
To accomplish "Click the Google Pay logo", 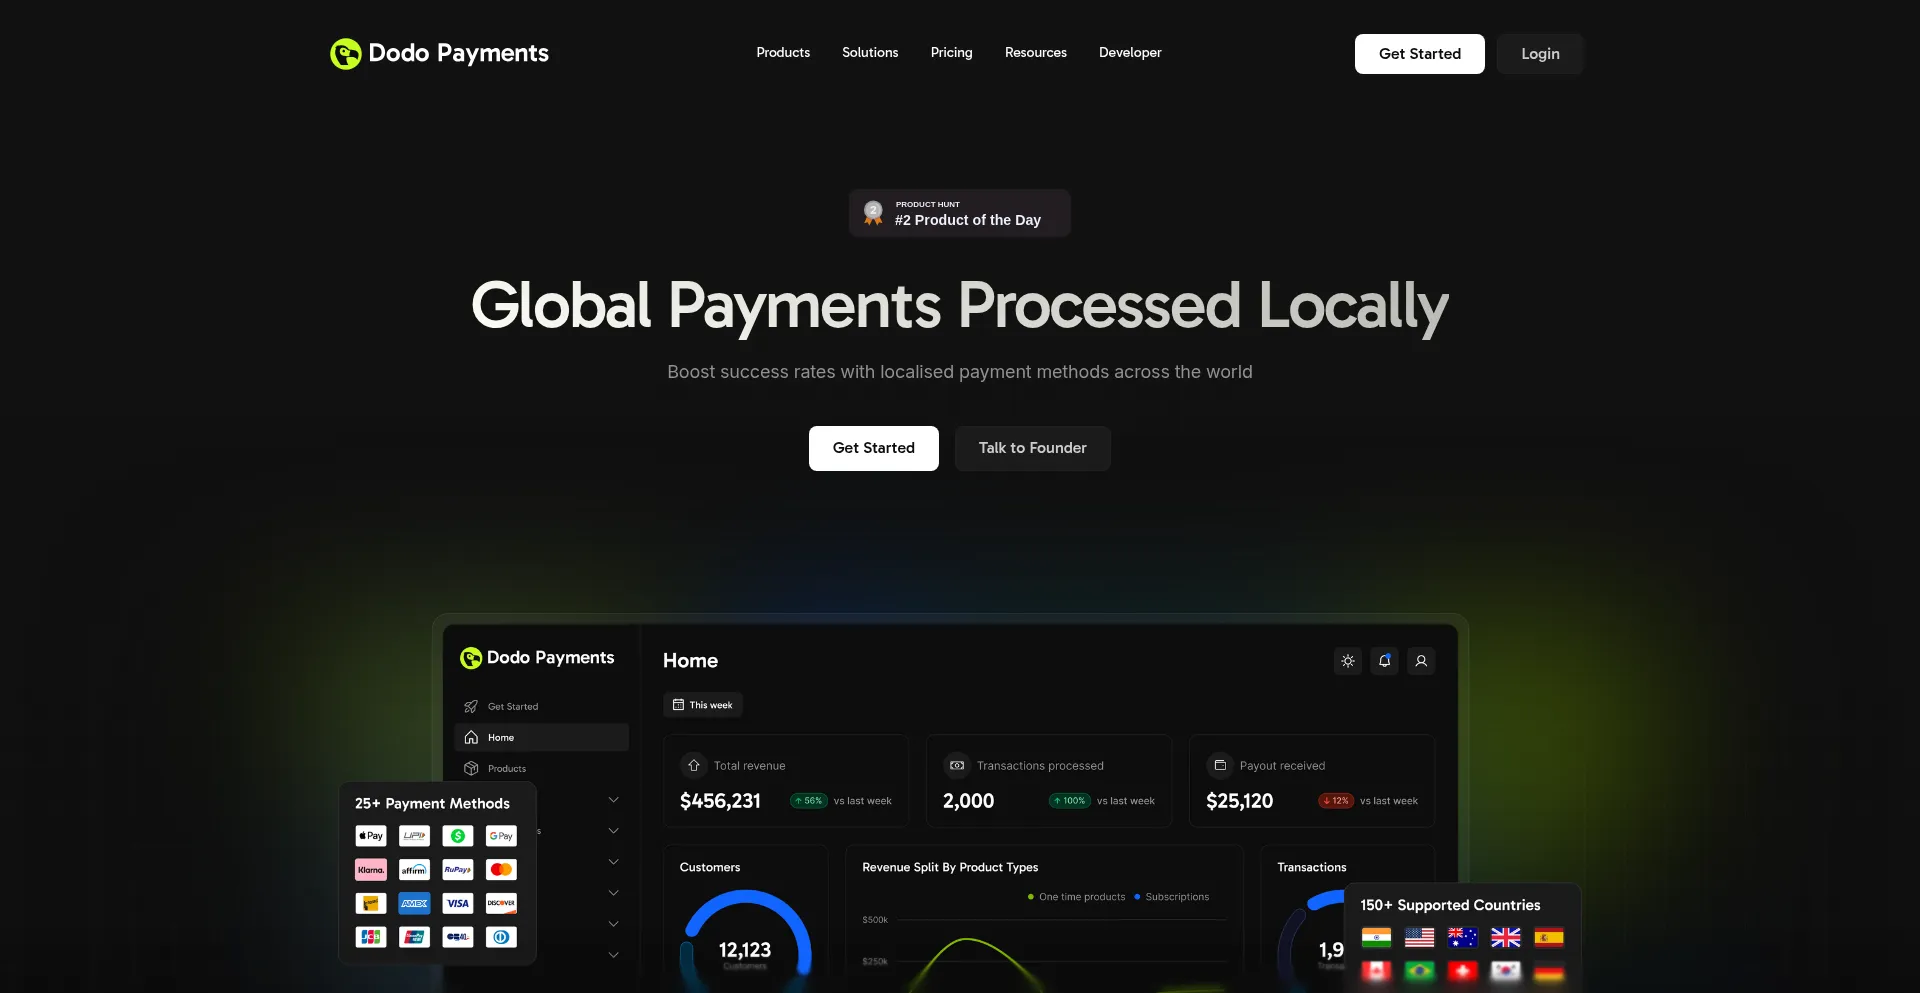I will pyautogui.click(x=501, y=836).
